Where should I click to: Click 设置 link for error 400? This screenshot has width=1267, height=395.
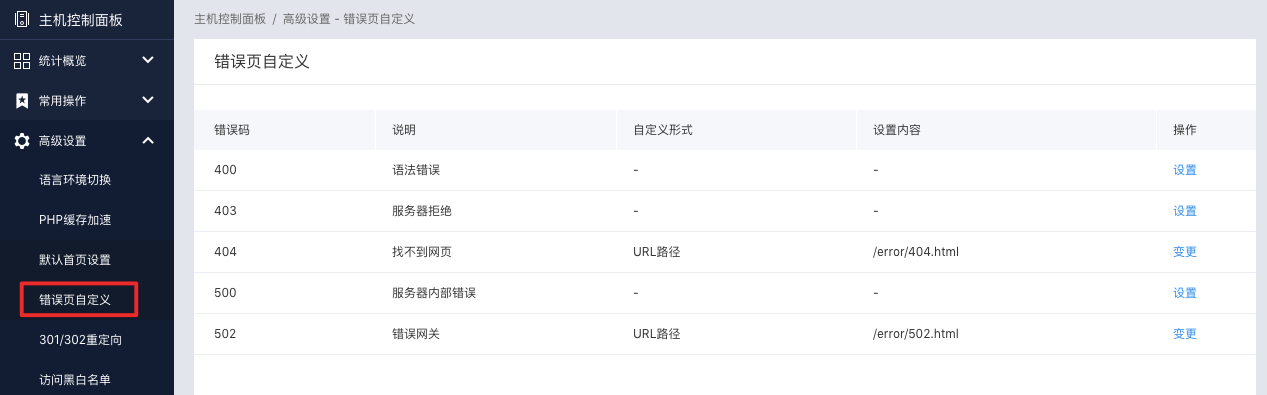click(1185, 170)
